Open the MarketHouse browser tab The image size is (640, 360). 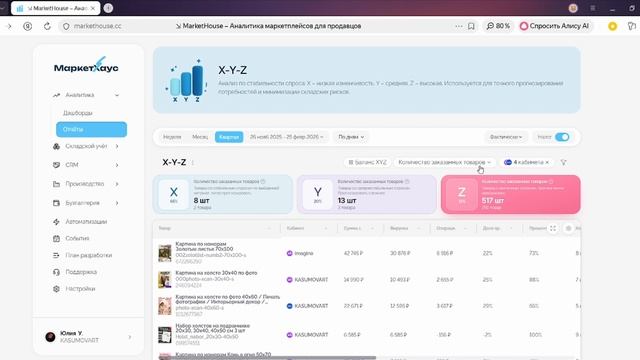[x=56, y=8]
